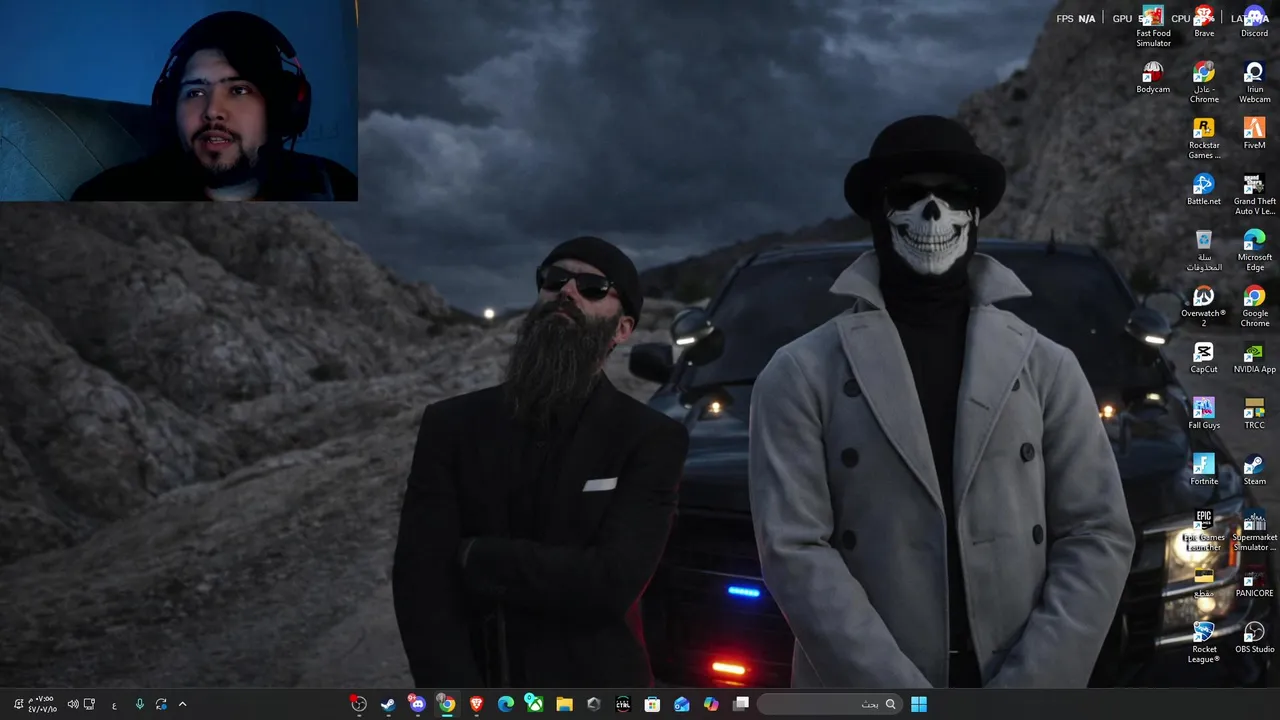Open the taskbar clock and date
Viewport: 1280px width, 720px height.
[x=41, y=704]
